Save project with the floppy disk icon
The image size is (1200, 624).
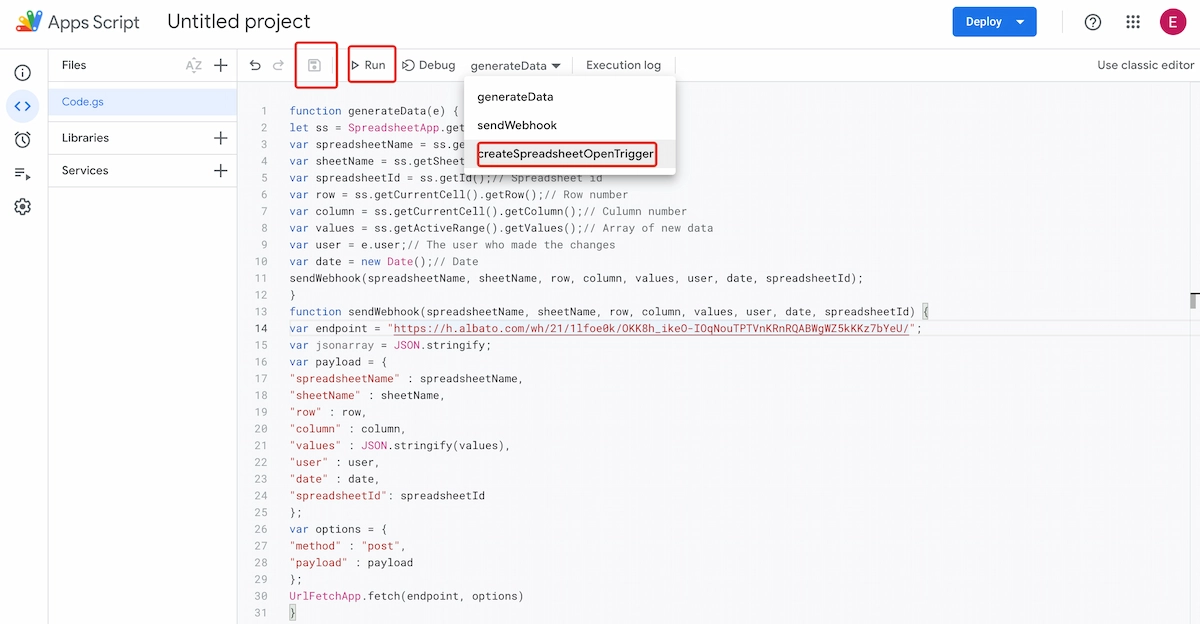(314, 65)
